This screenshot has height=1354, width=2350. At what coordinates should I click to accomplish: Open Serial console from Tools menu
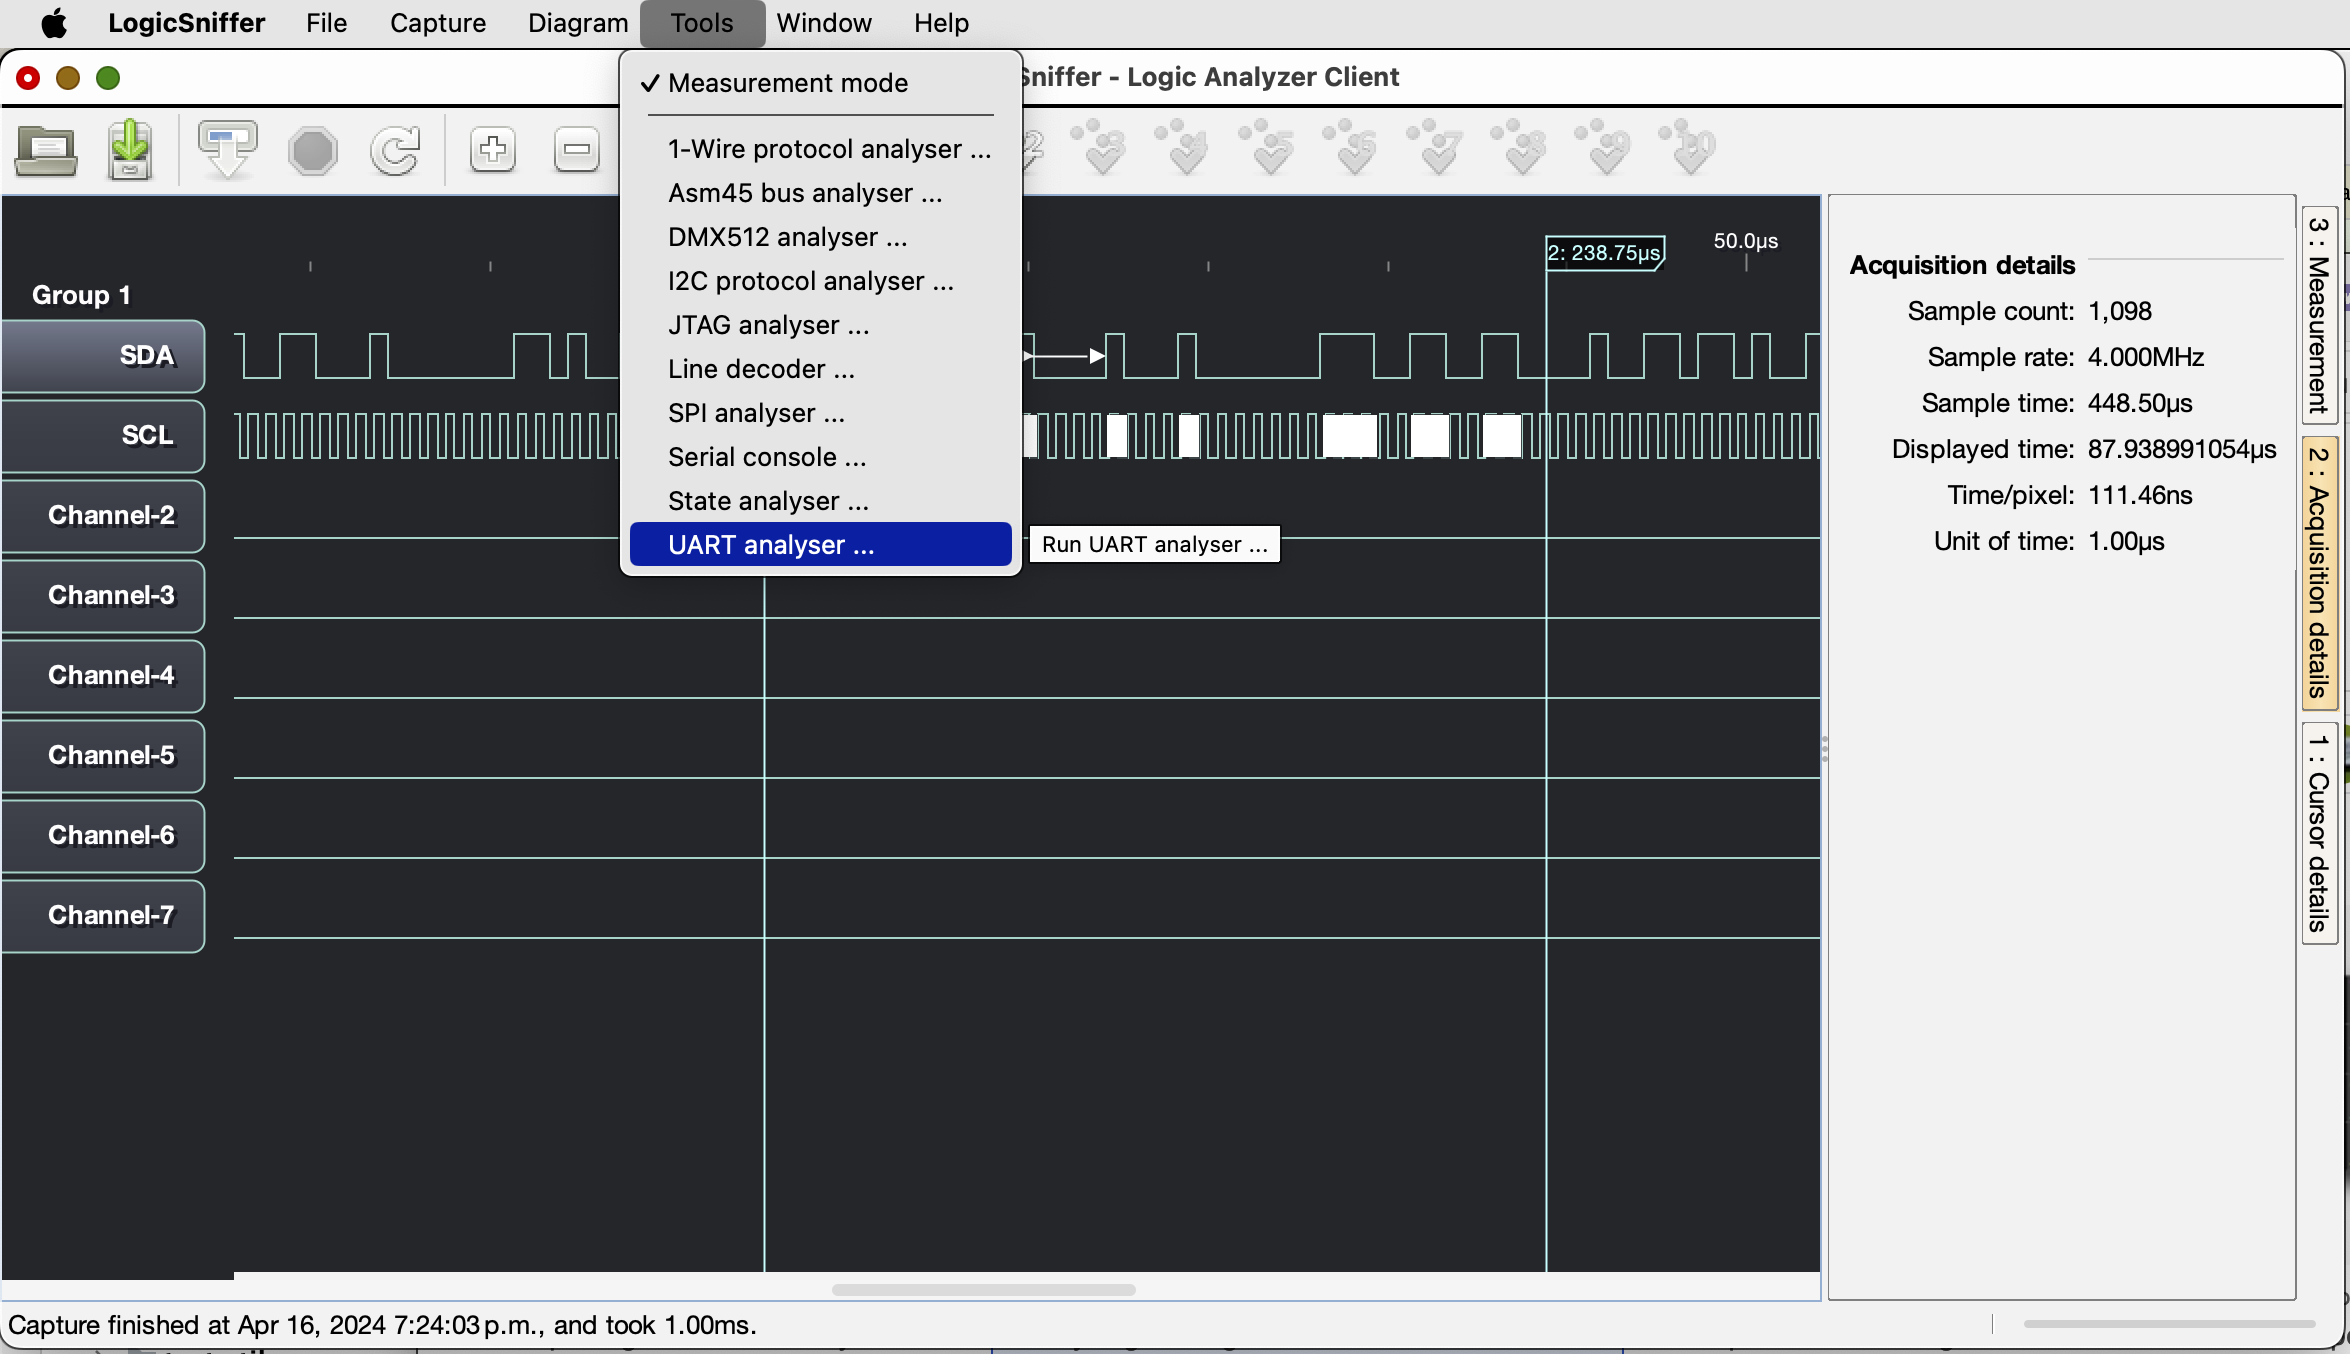pos(820,457)
